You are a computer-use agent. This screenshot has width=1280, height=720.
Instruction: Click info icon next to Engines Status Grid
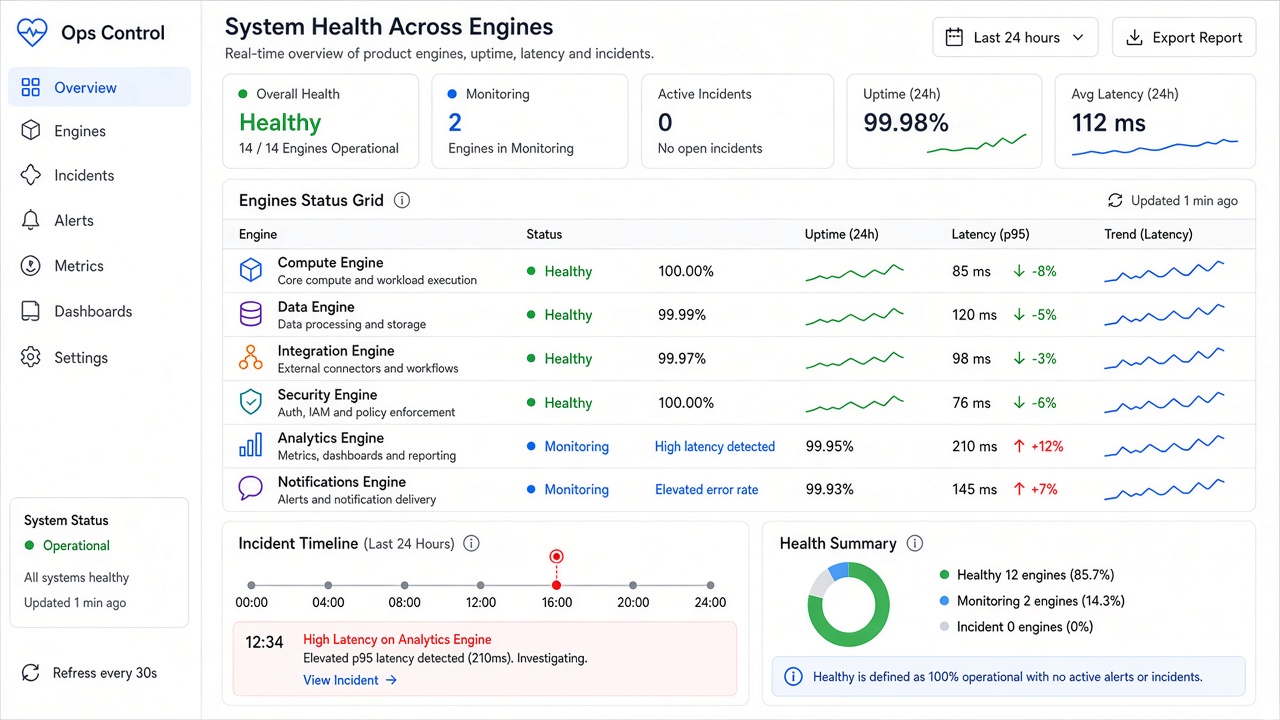[x=402, y=200]
